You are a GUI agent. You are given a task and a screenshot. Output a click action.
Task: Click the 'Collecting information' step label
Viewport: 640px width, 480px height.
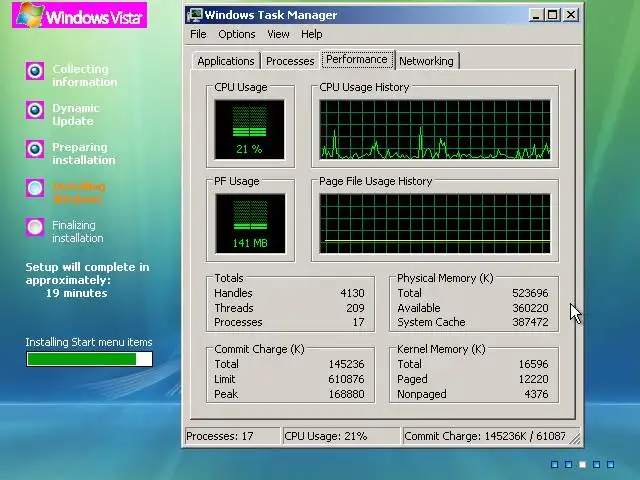pos(84,76)
